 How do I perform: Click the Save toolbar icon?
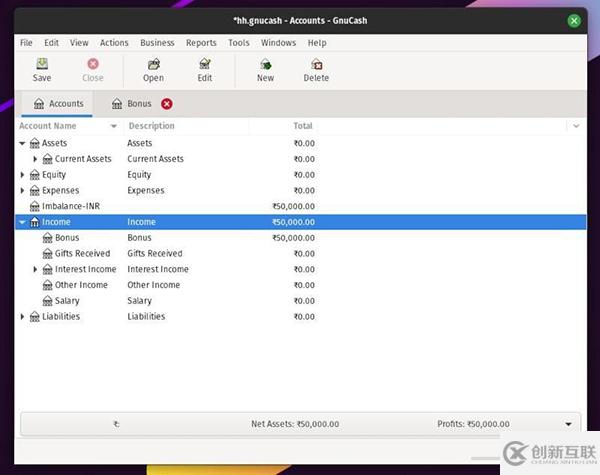pos(42,64)
